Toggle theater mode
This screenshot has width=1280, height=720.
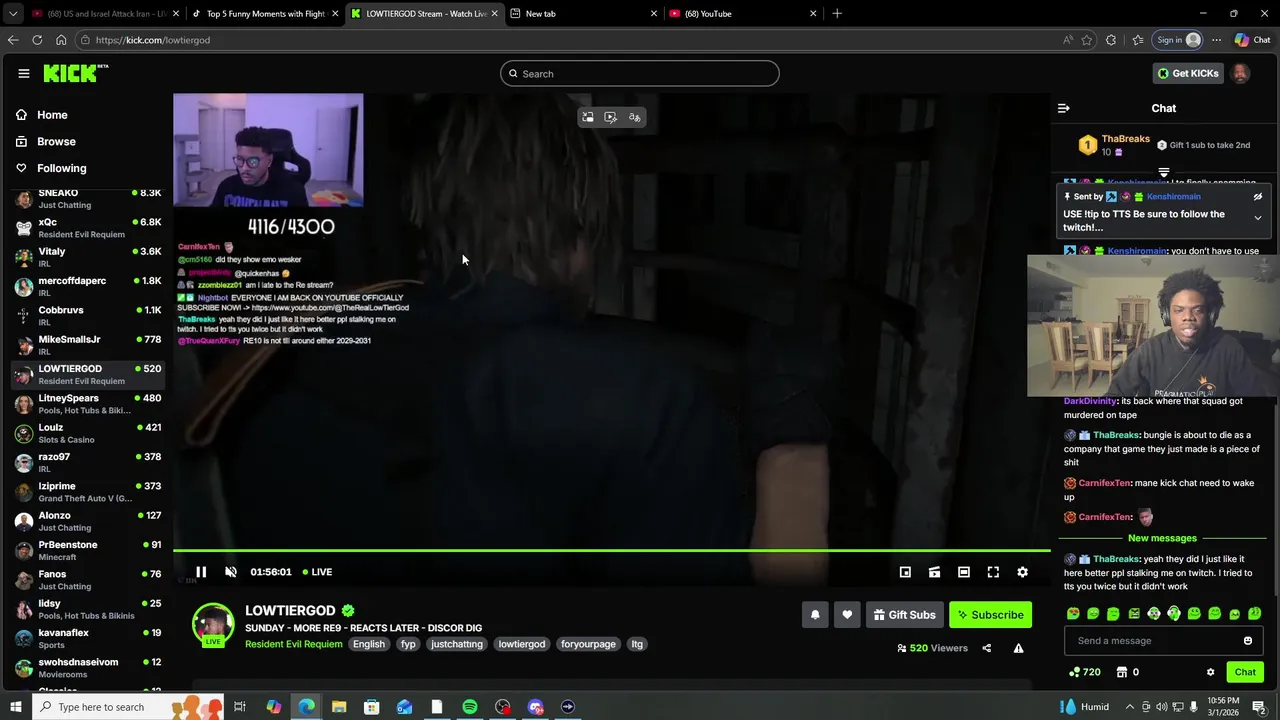coord(963,572)
